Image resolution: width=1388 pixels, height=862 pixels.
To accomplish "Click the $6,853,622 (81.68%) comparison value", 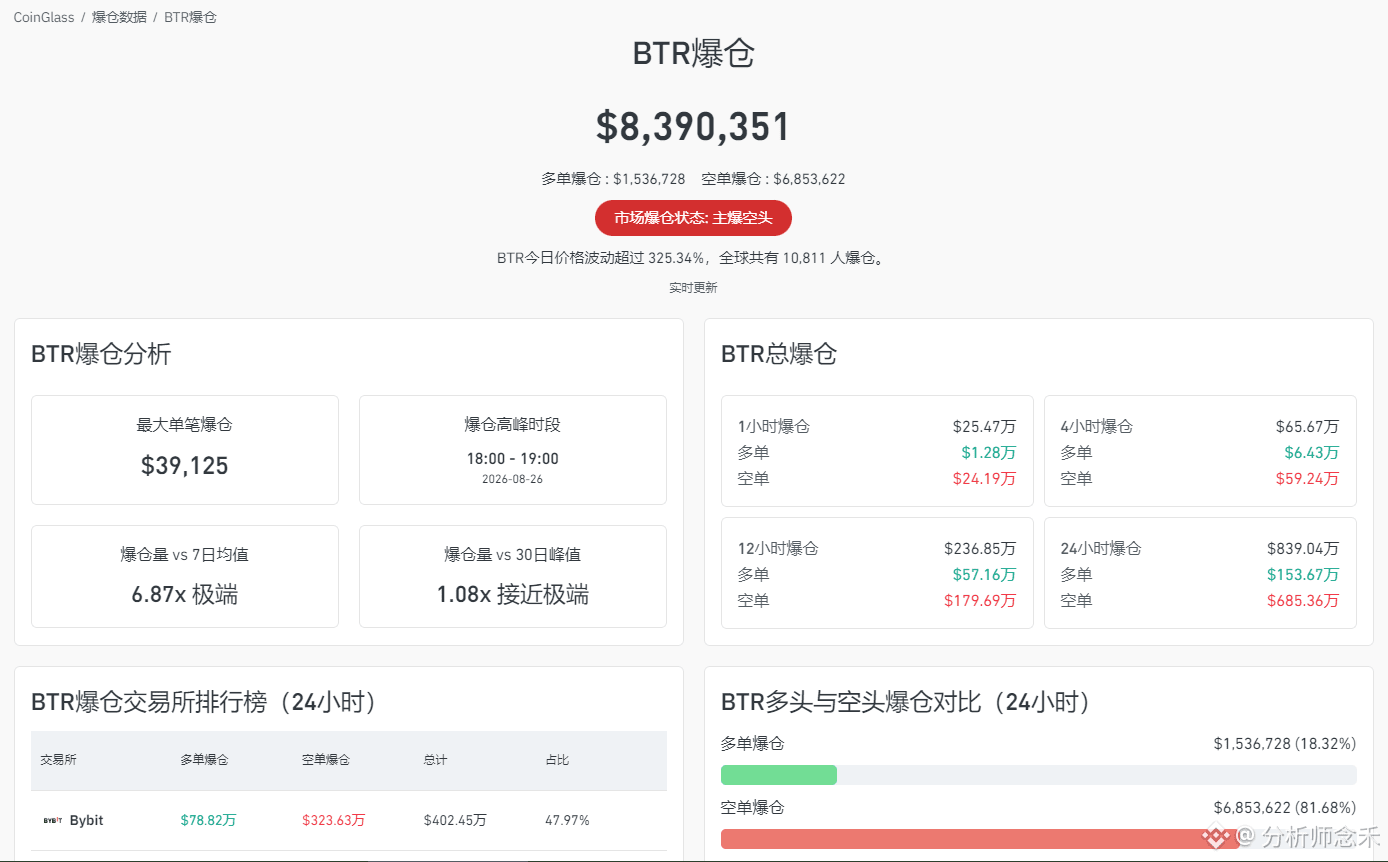I will click(1285, 808).
